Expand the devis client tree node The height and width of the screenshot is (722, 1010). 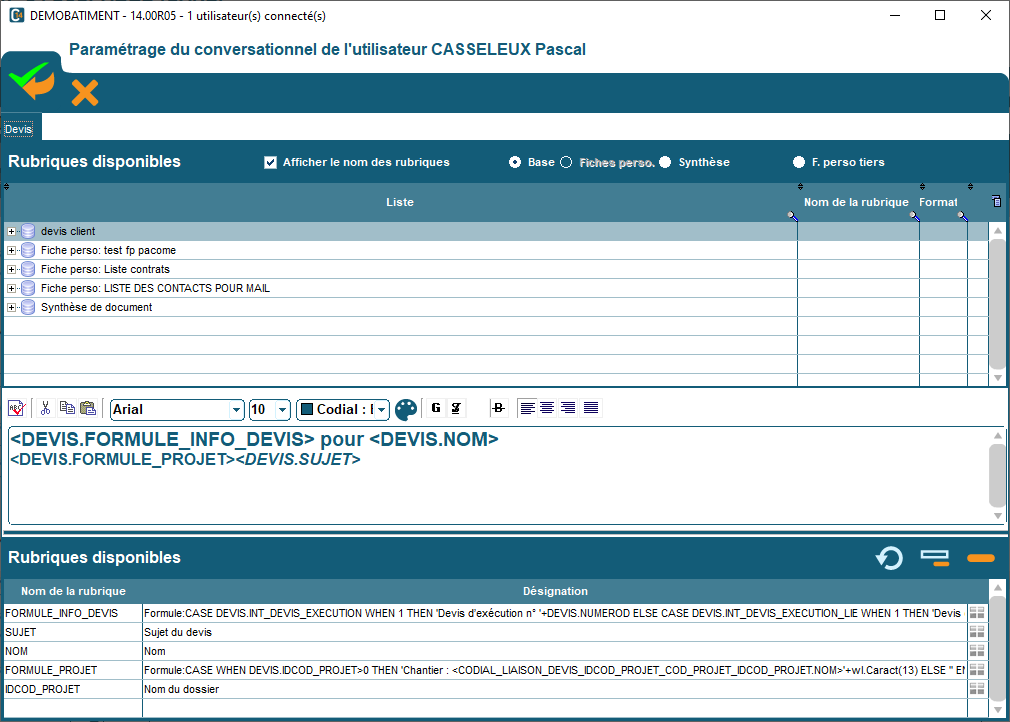point(12,231)
